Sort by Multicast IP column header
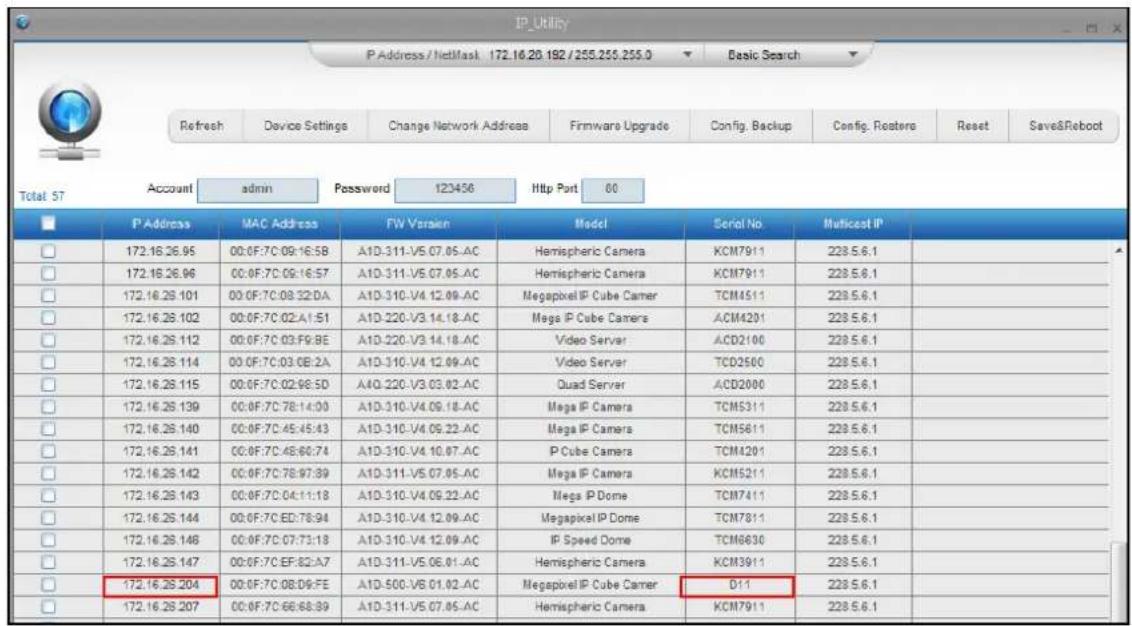The height and width of the screenshot is (626, 1132). [x=853, y=224]
